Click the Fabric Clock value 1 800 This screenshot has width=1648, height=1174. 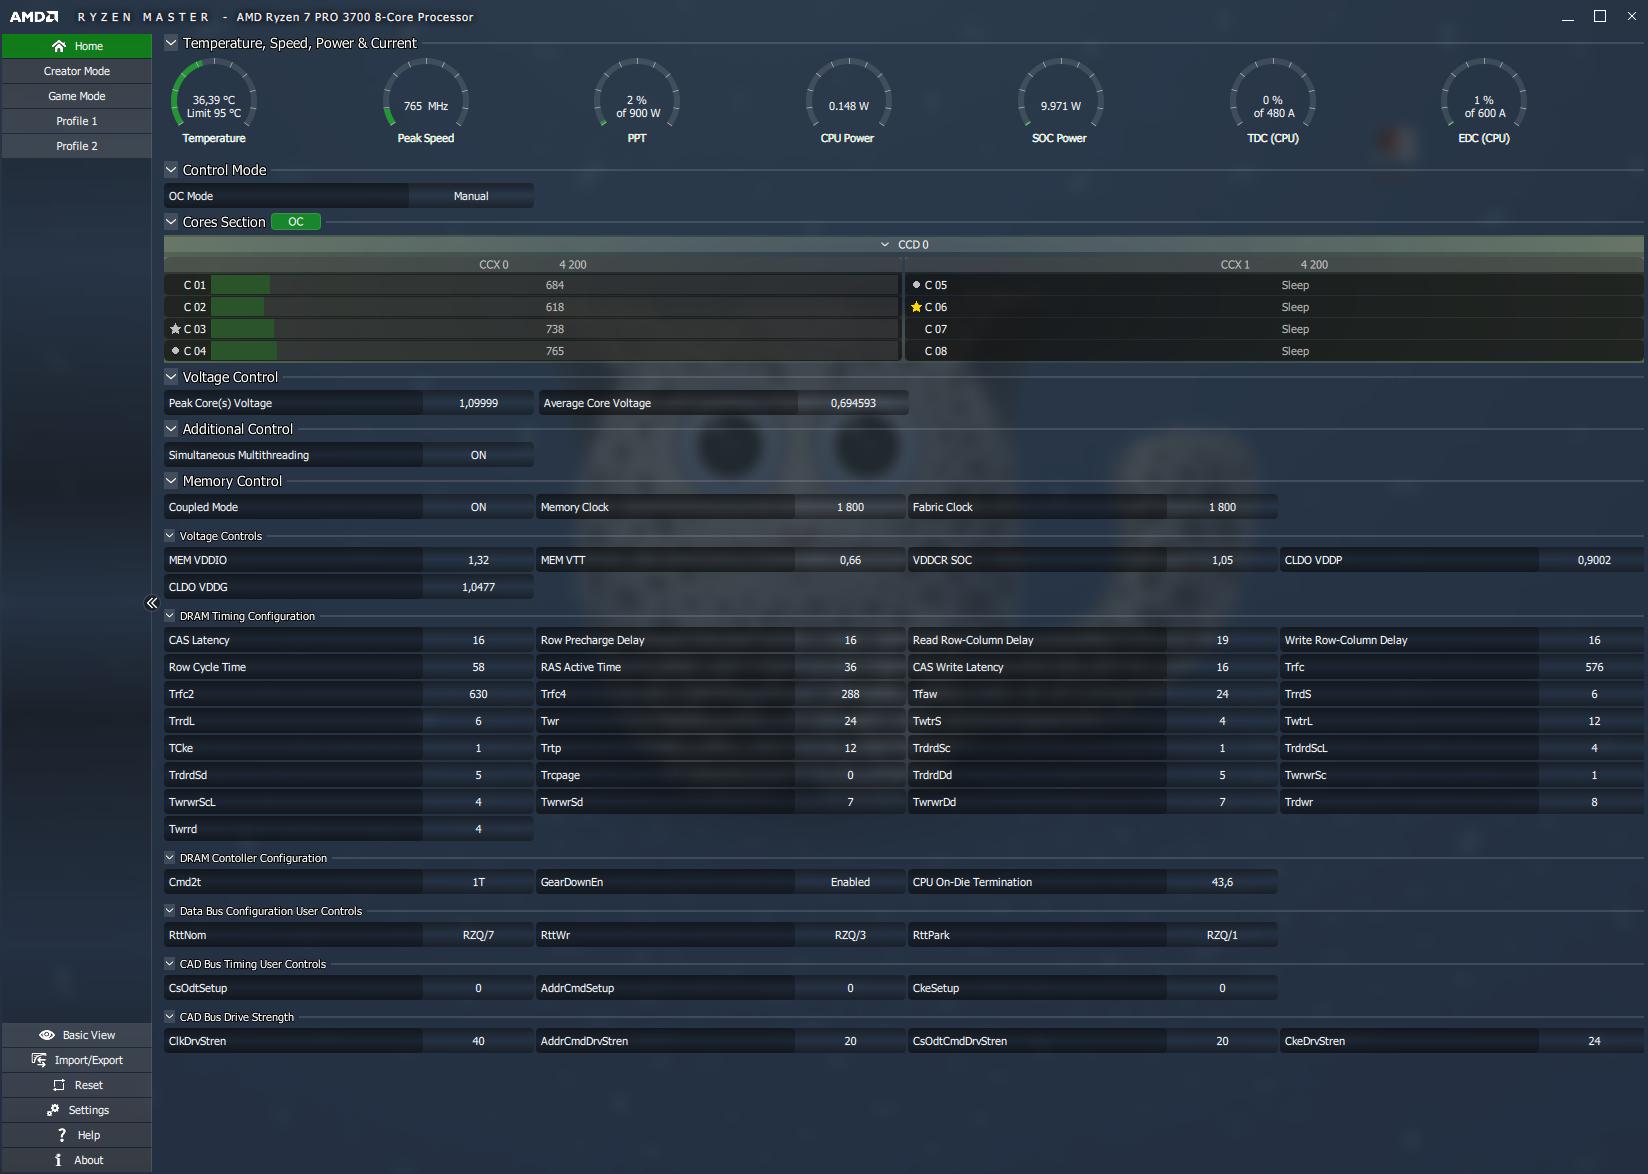pyautogui.click(x=1222, y=507)
